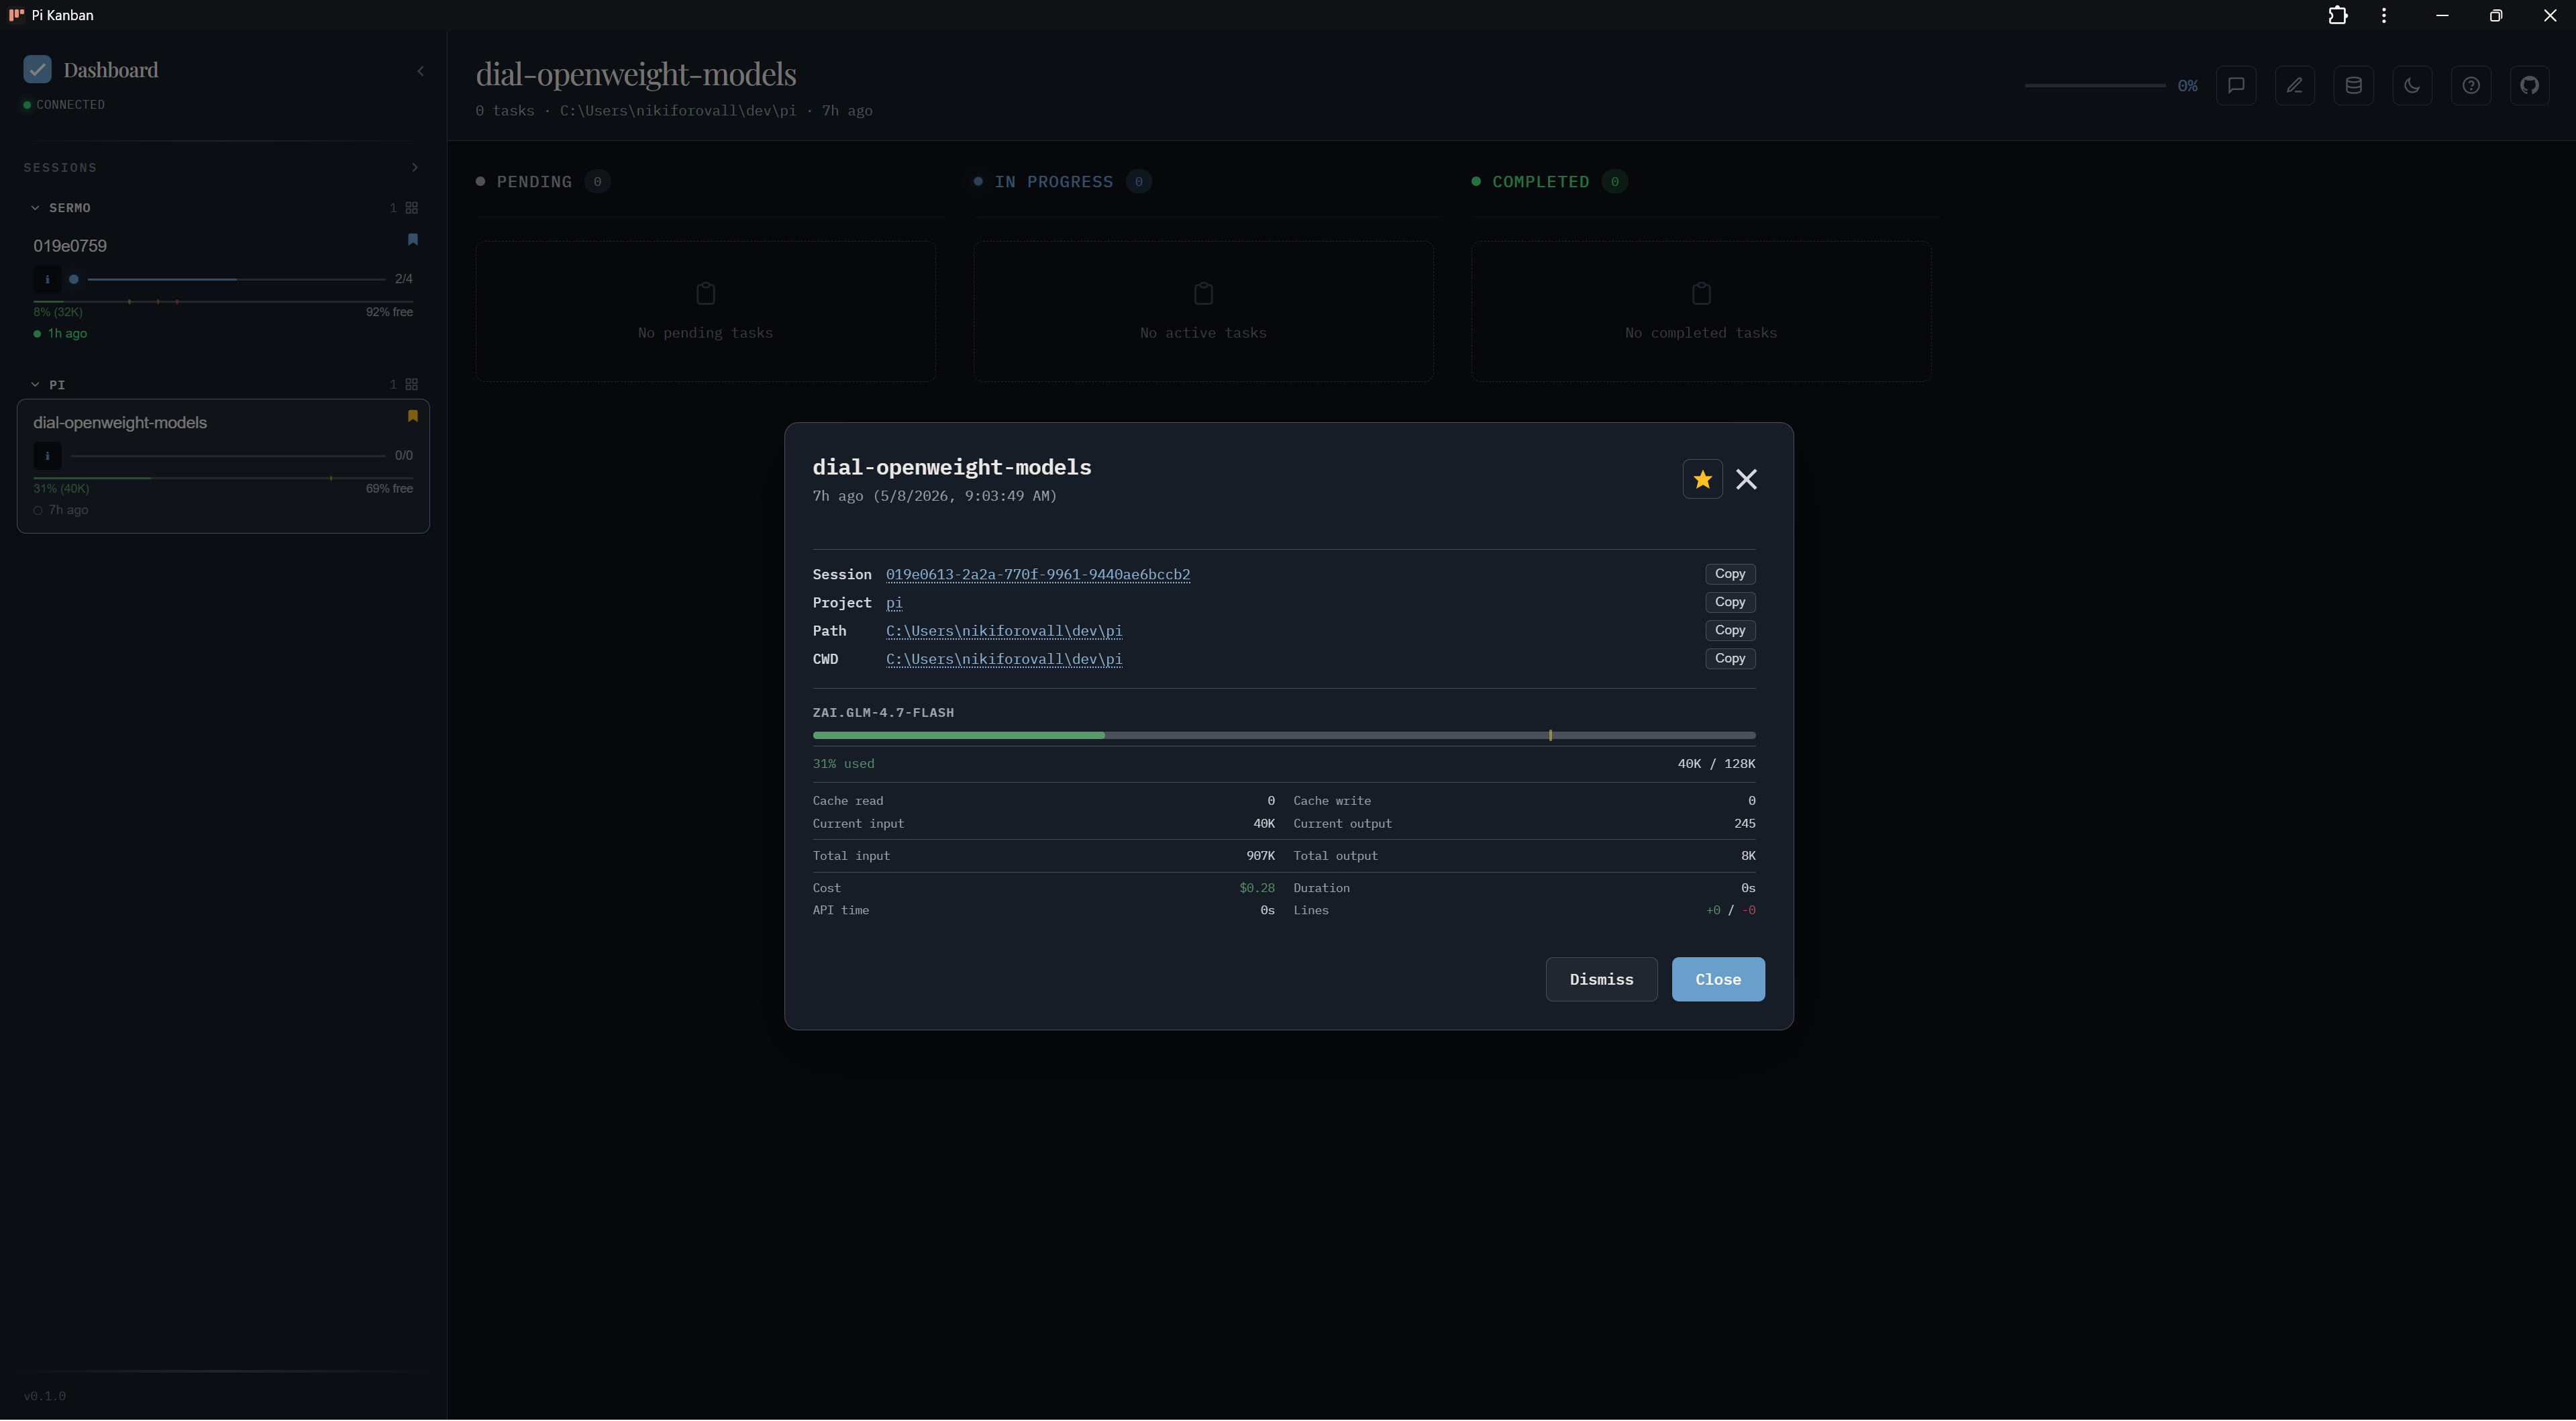
Task: Open the three-dot app menu
Action: pos(2384,15)
